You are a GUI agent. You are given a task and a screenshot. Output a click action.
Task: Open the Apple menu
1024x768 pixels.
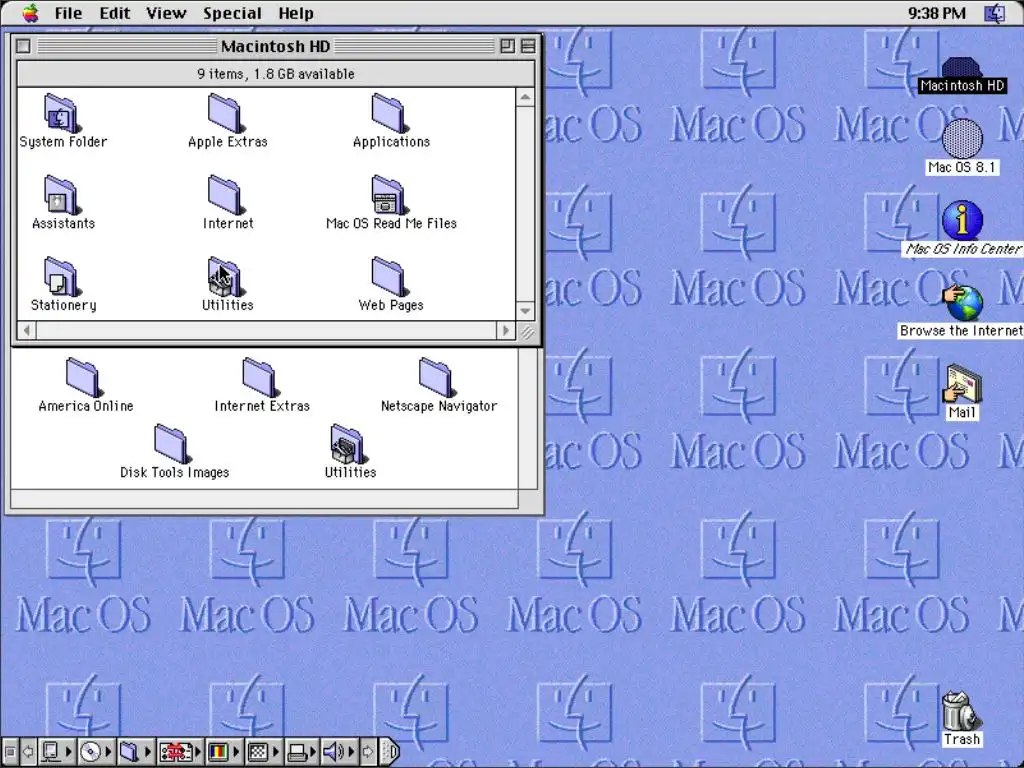[x=30, y=13]
